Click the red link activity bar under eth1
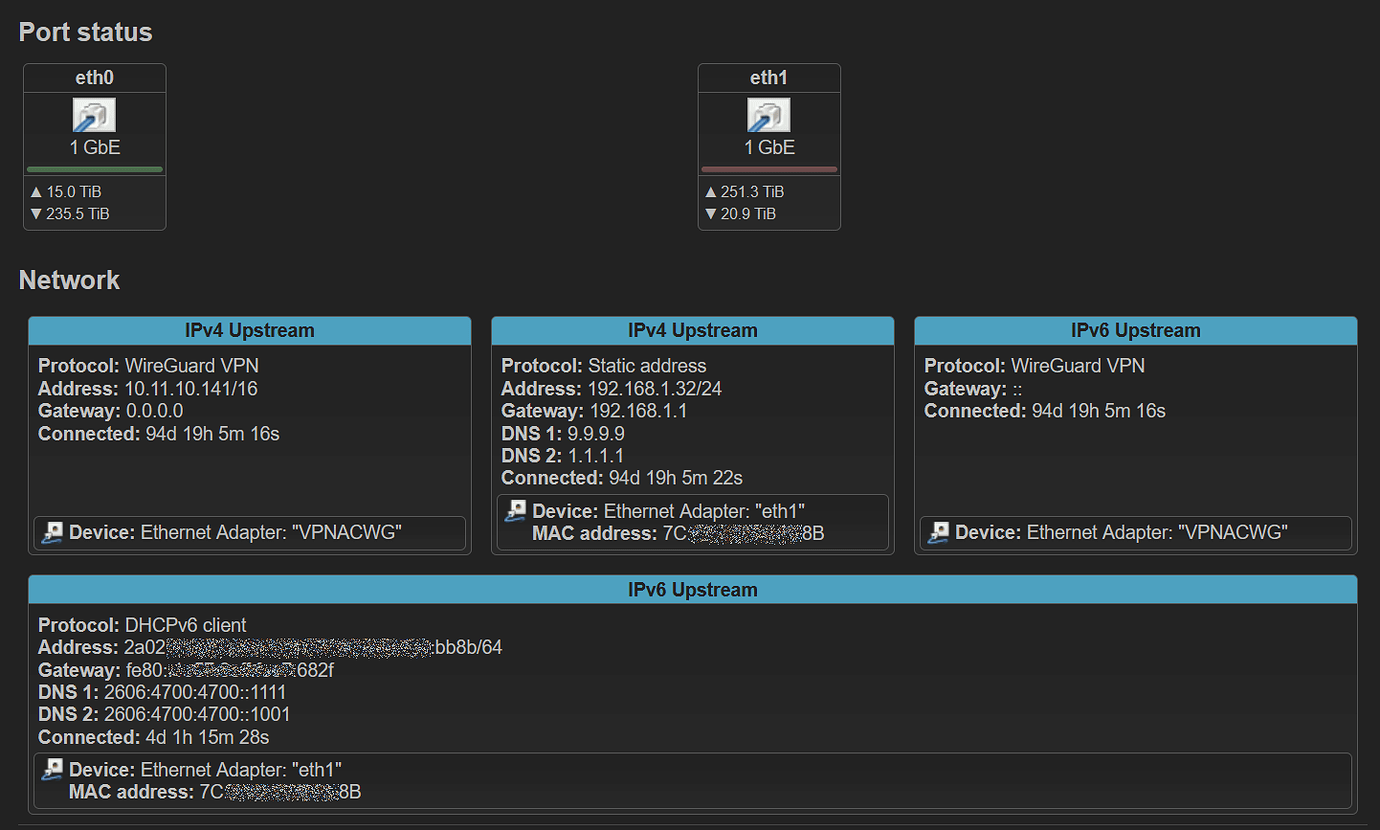Screen dimensions: 1380x830 [x=769, y=169]
